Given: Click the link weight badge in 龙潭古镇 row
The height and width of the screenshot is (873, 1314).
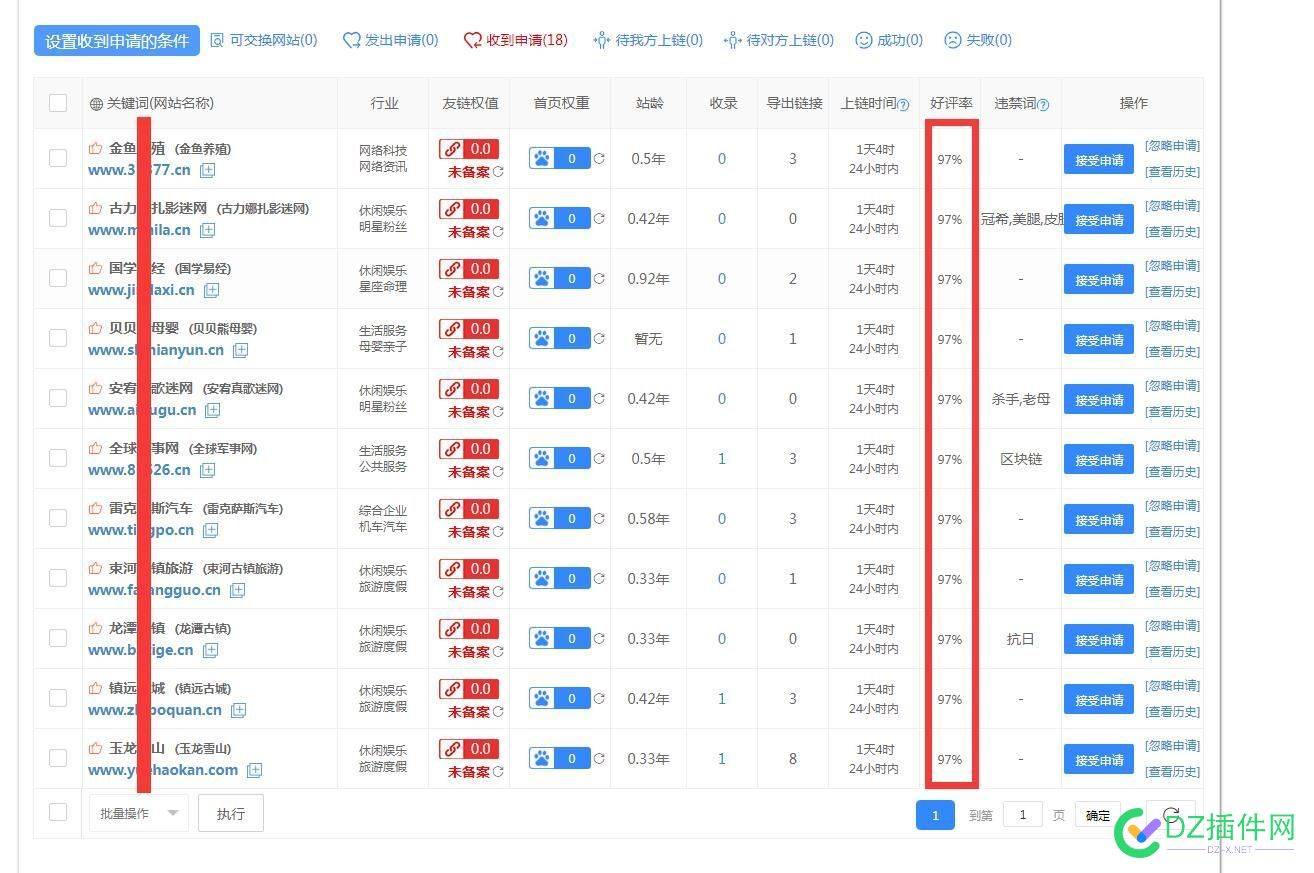Looking at the screenshot, I should point(469,628).
